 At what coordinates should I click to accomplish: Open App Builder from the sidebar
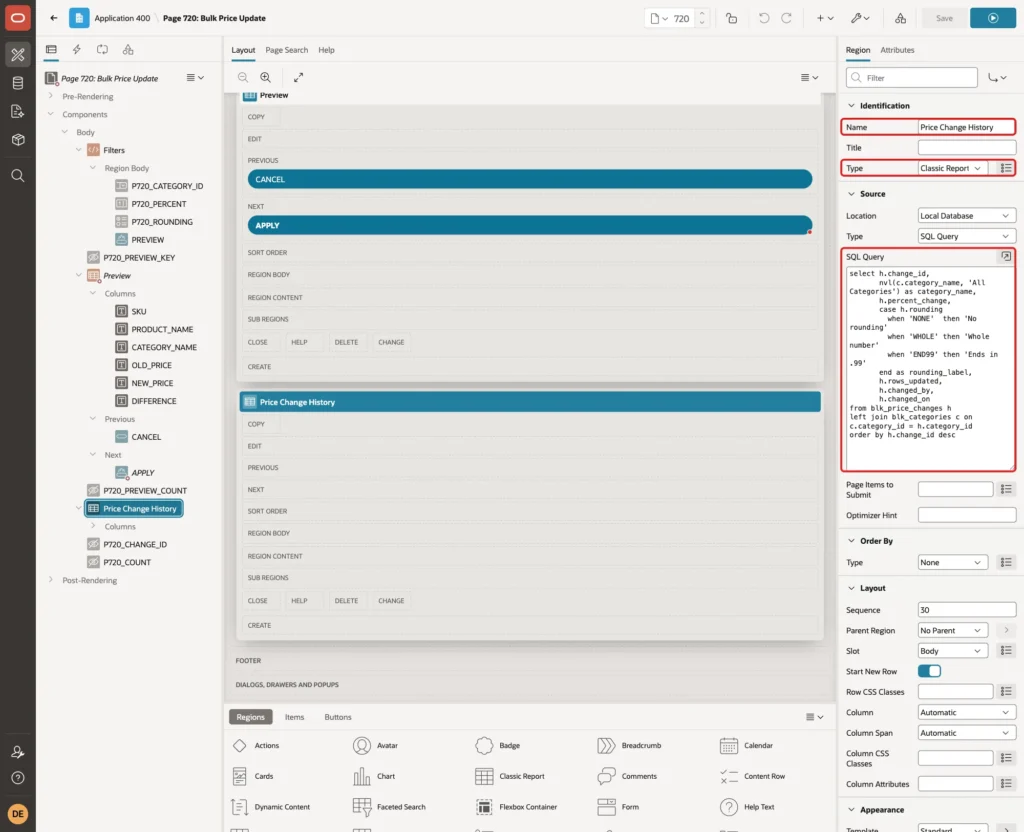18,55
